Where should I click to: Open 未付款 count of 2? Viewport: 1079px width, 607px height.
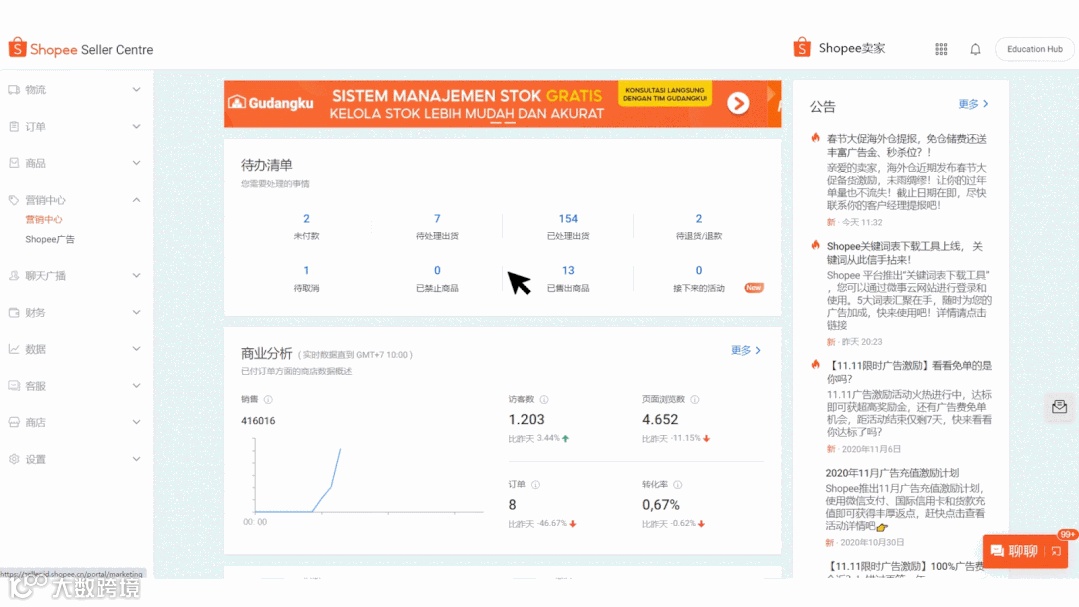306,219
